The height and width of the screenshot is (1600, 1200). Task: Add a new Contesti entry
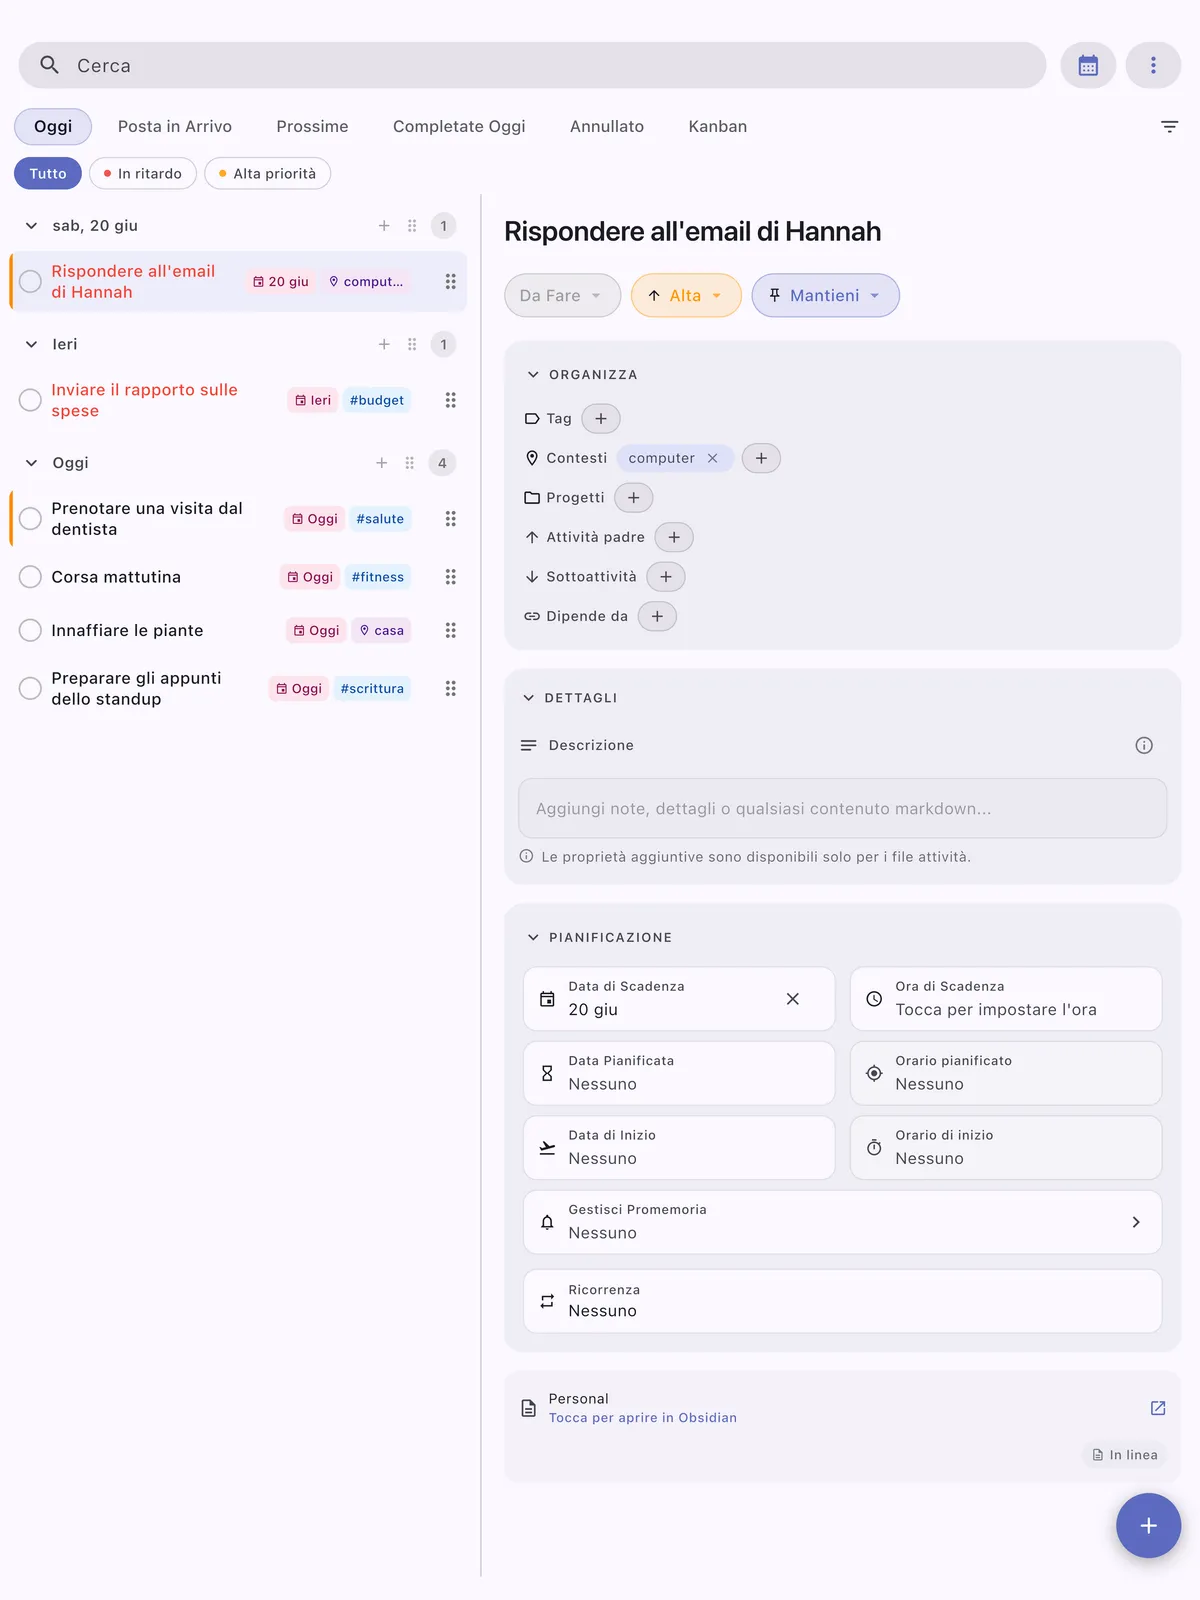[761, 458]
